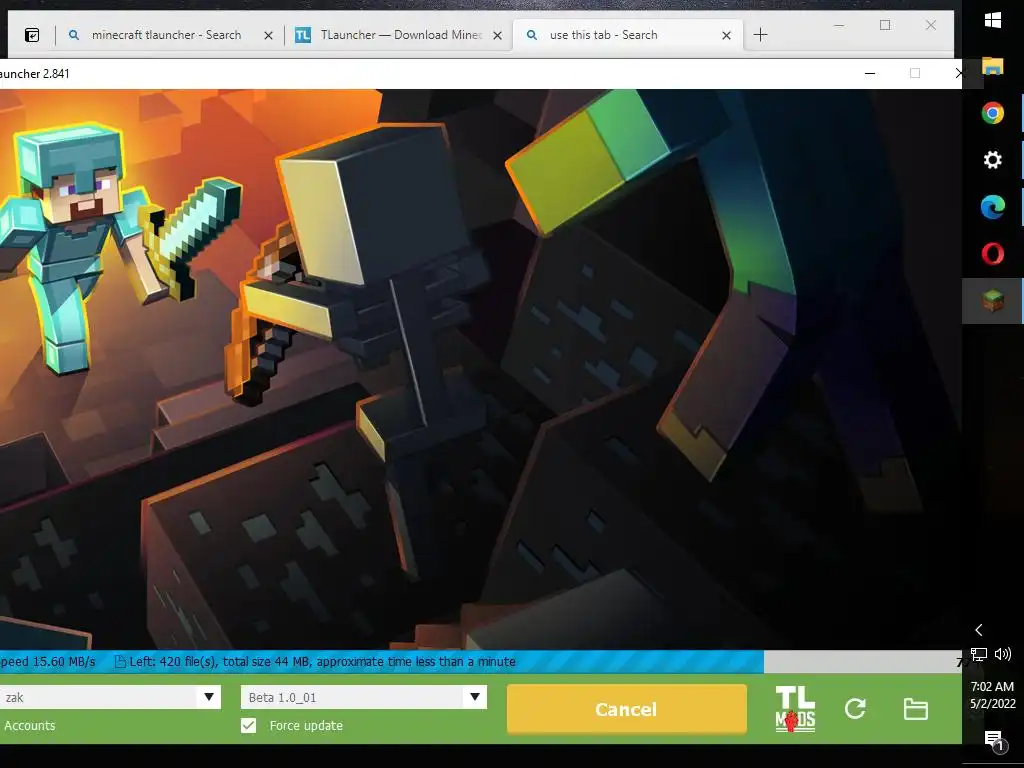
Task: Click the speed 15.60 MB/s text
Action: pyautogui.click(x=47, y=662)
